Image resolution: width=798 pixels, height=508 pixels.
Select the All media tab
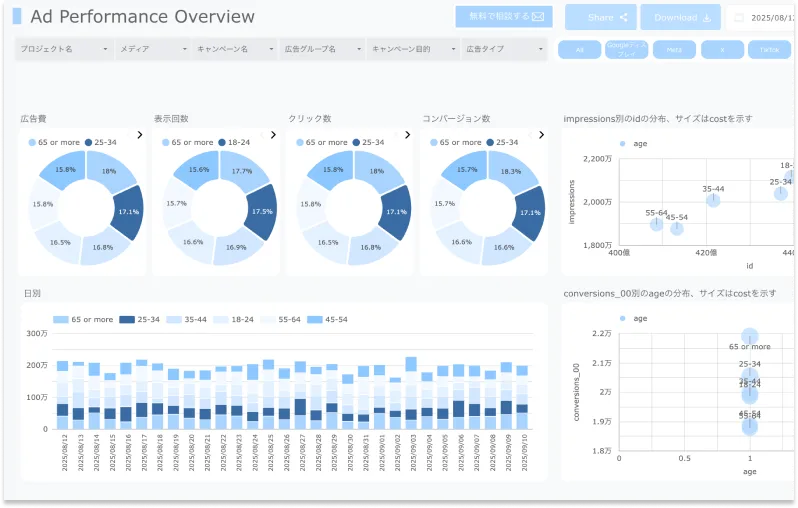click(580, 49)
